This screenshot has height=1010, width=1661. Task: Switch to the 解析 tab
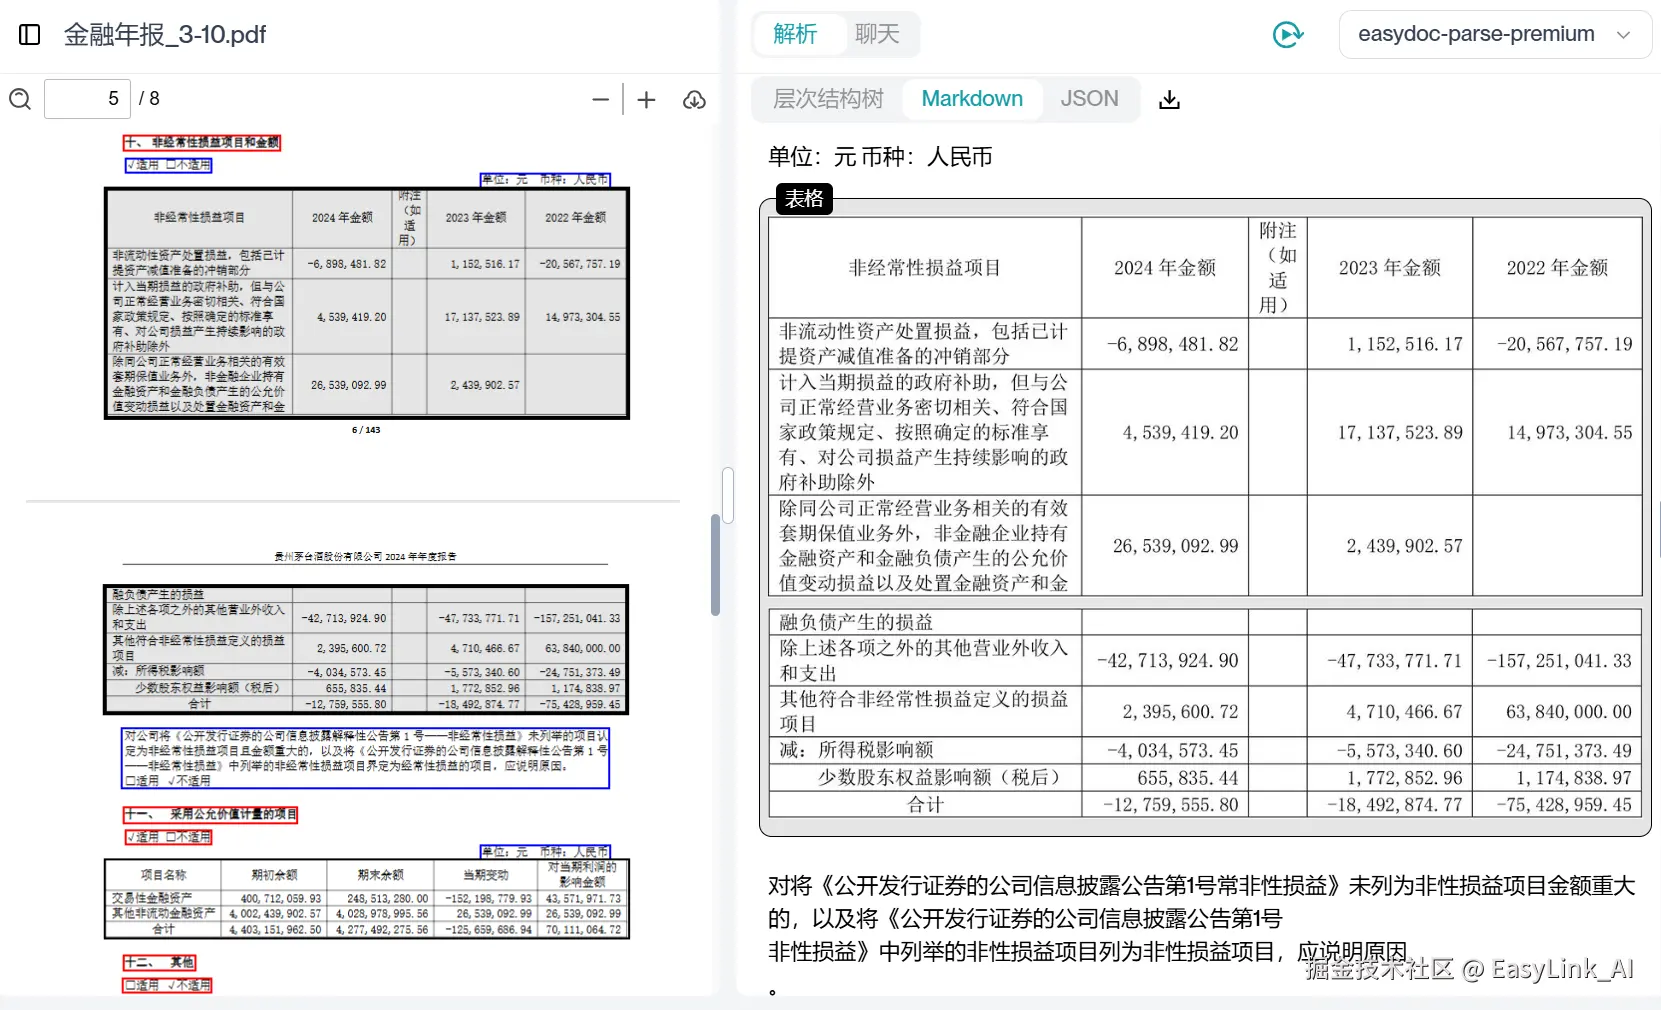click(x=795, y=34)
